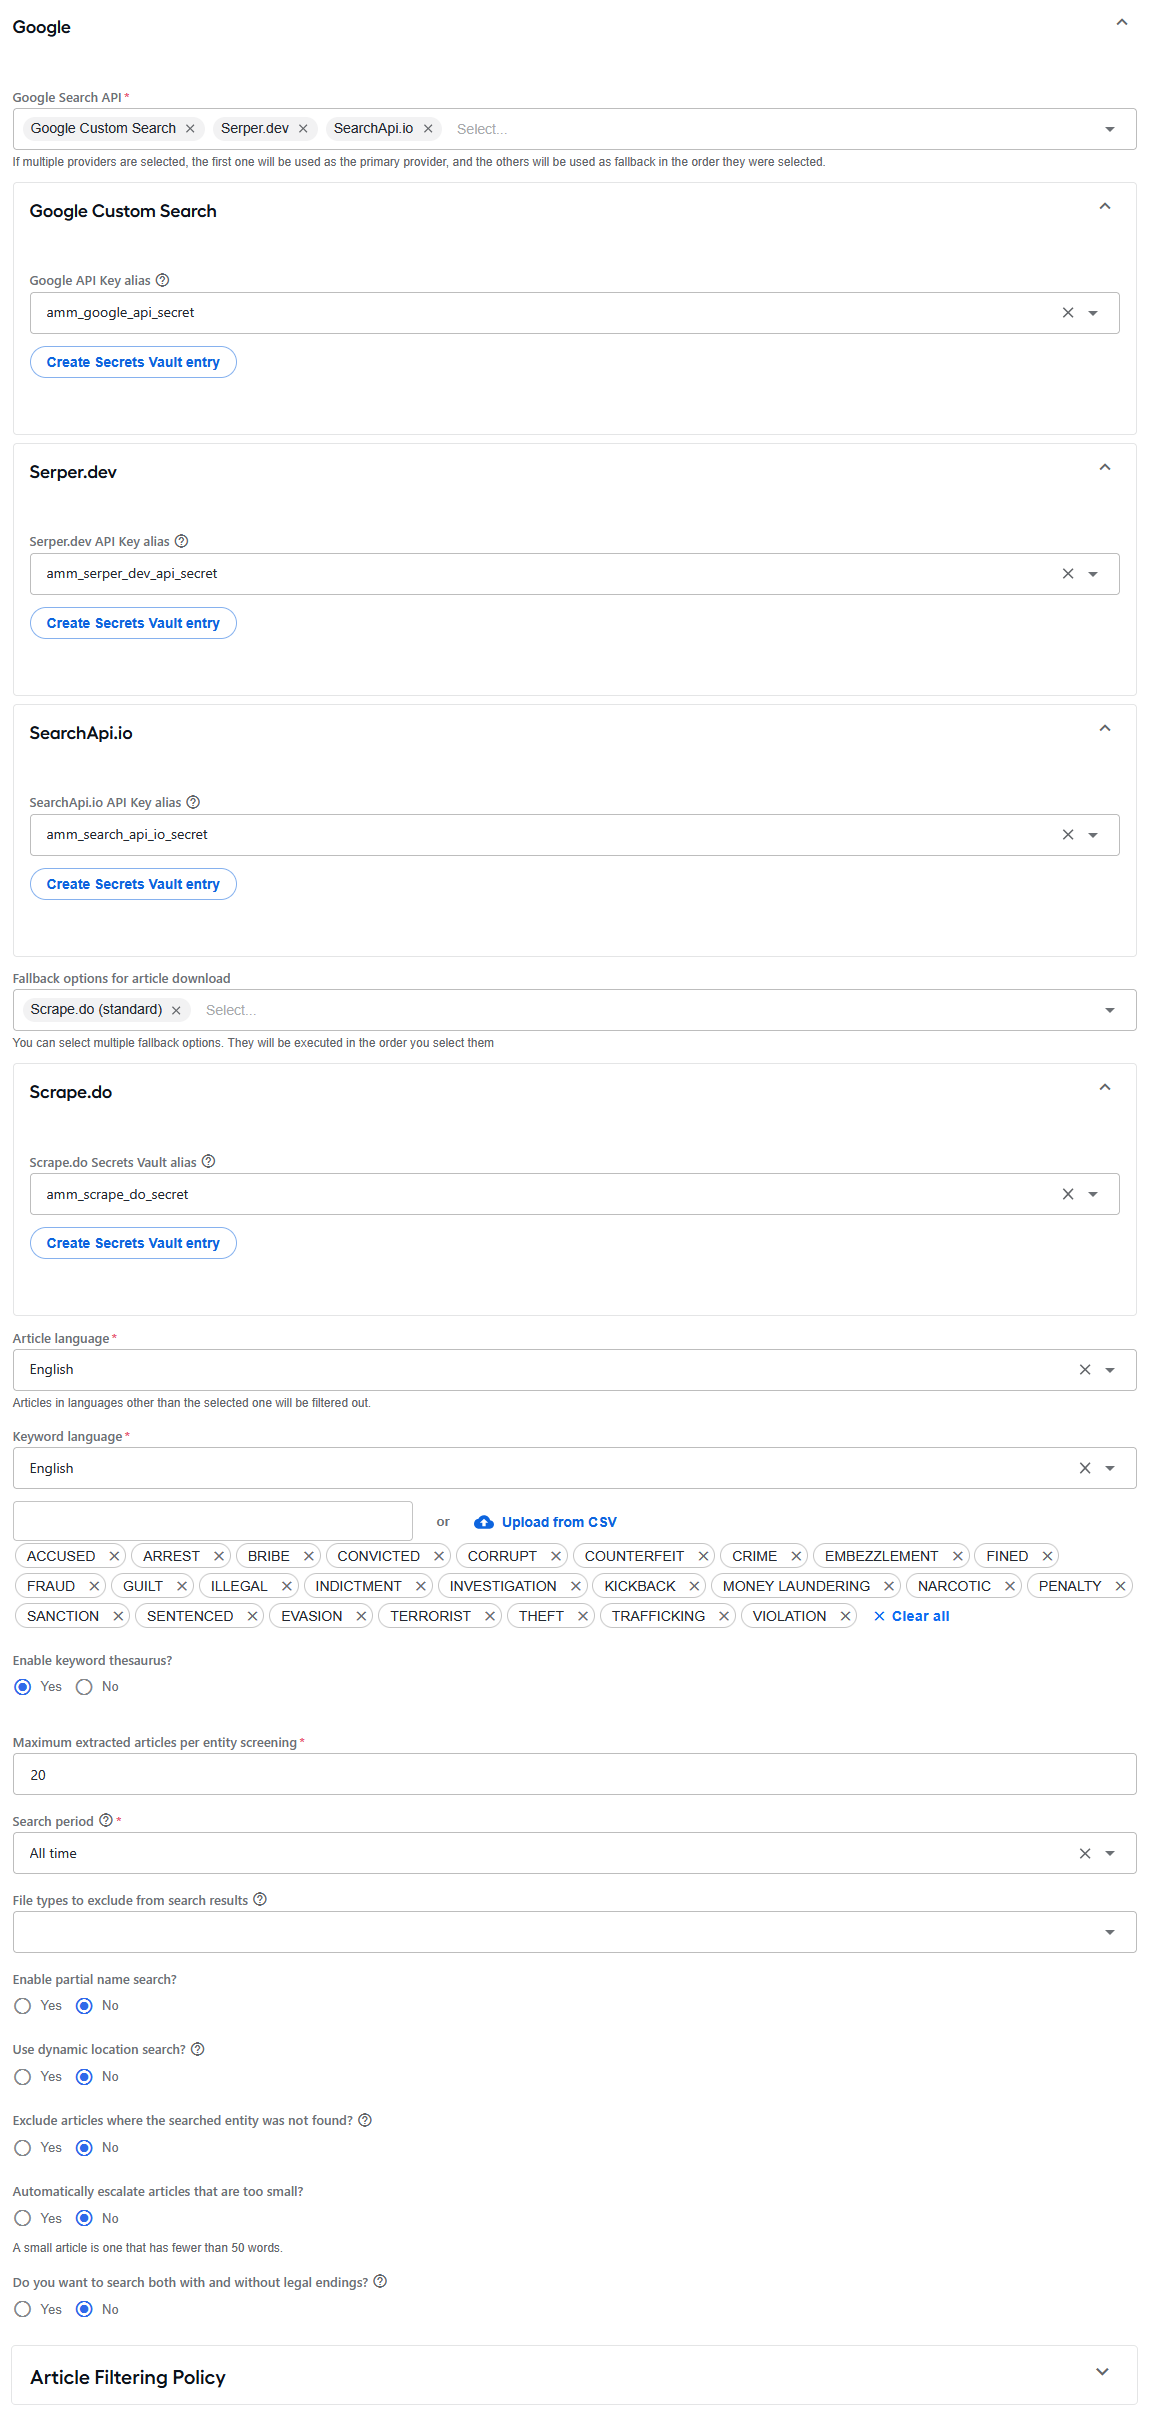Click help icon next to Google API Key alias
The image size is (1152, 2410).
[x=162, y=280]
